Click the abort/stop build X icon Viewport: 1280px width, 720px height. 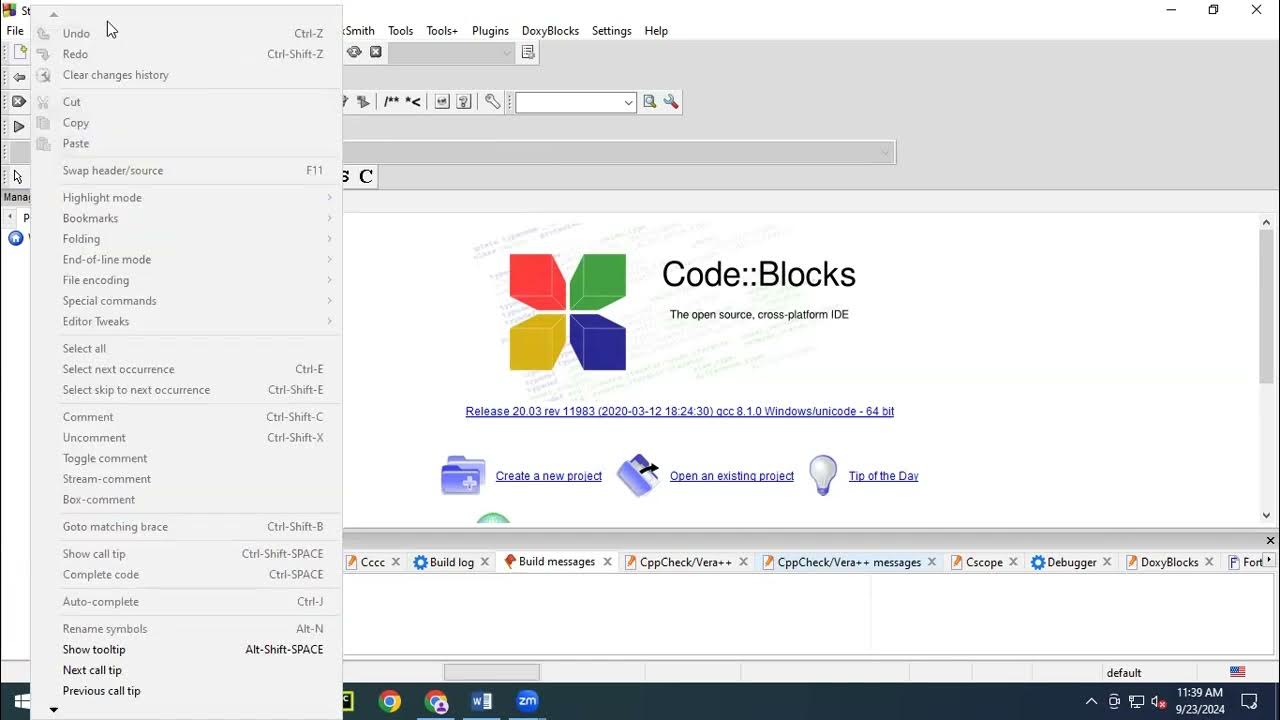pos(19,102)
